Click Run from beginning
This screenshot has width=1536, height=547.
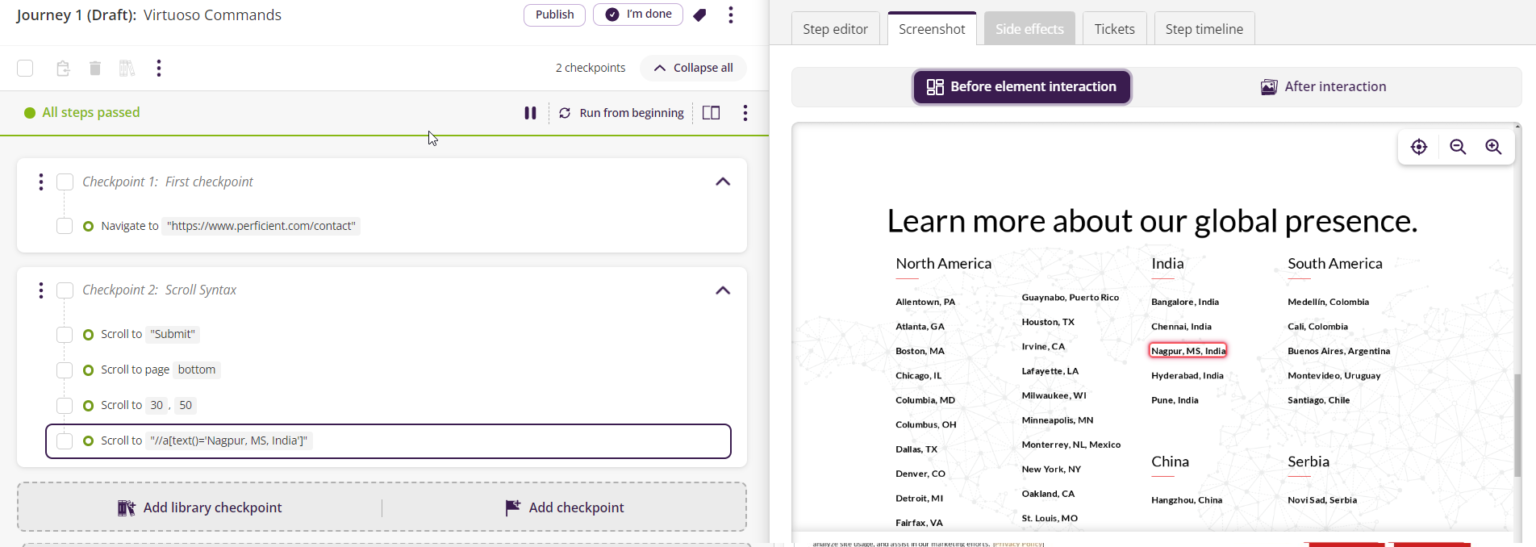621,113
